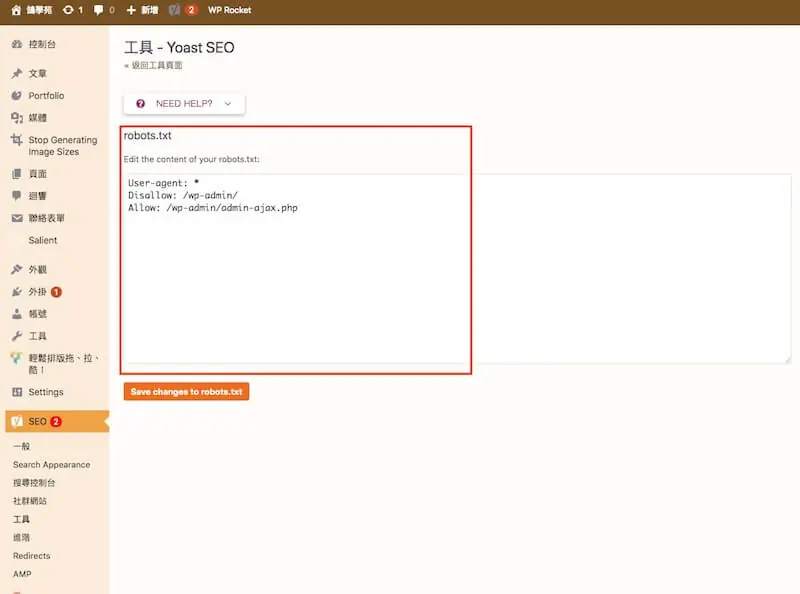Click the Settings grid icon in sidebar
The image size is (800, 594).
(17, 392)
